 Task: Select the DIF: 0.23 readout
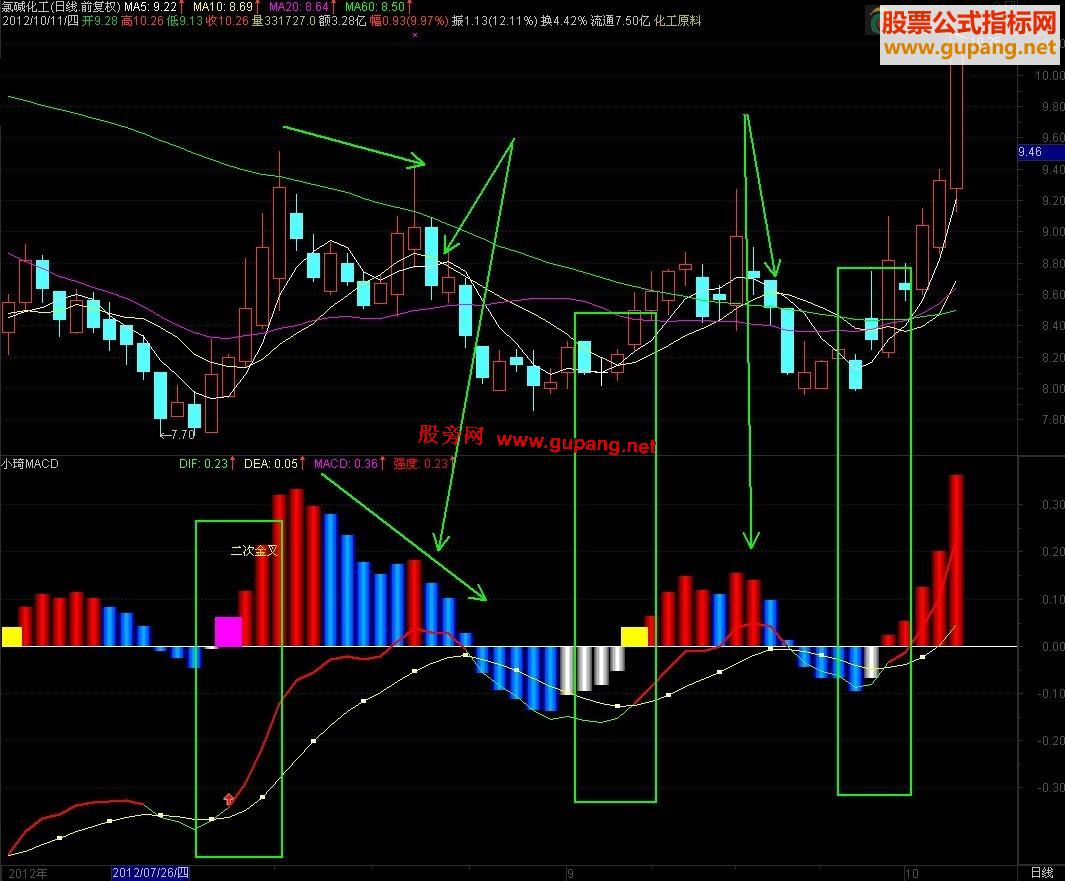(x=204, y=464)
